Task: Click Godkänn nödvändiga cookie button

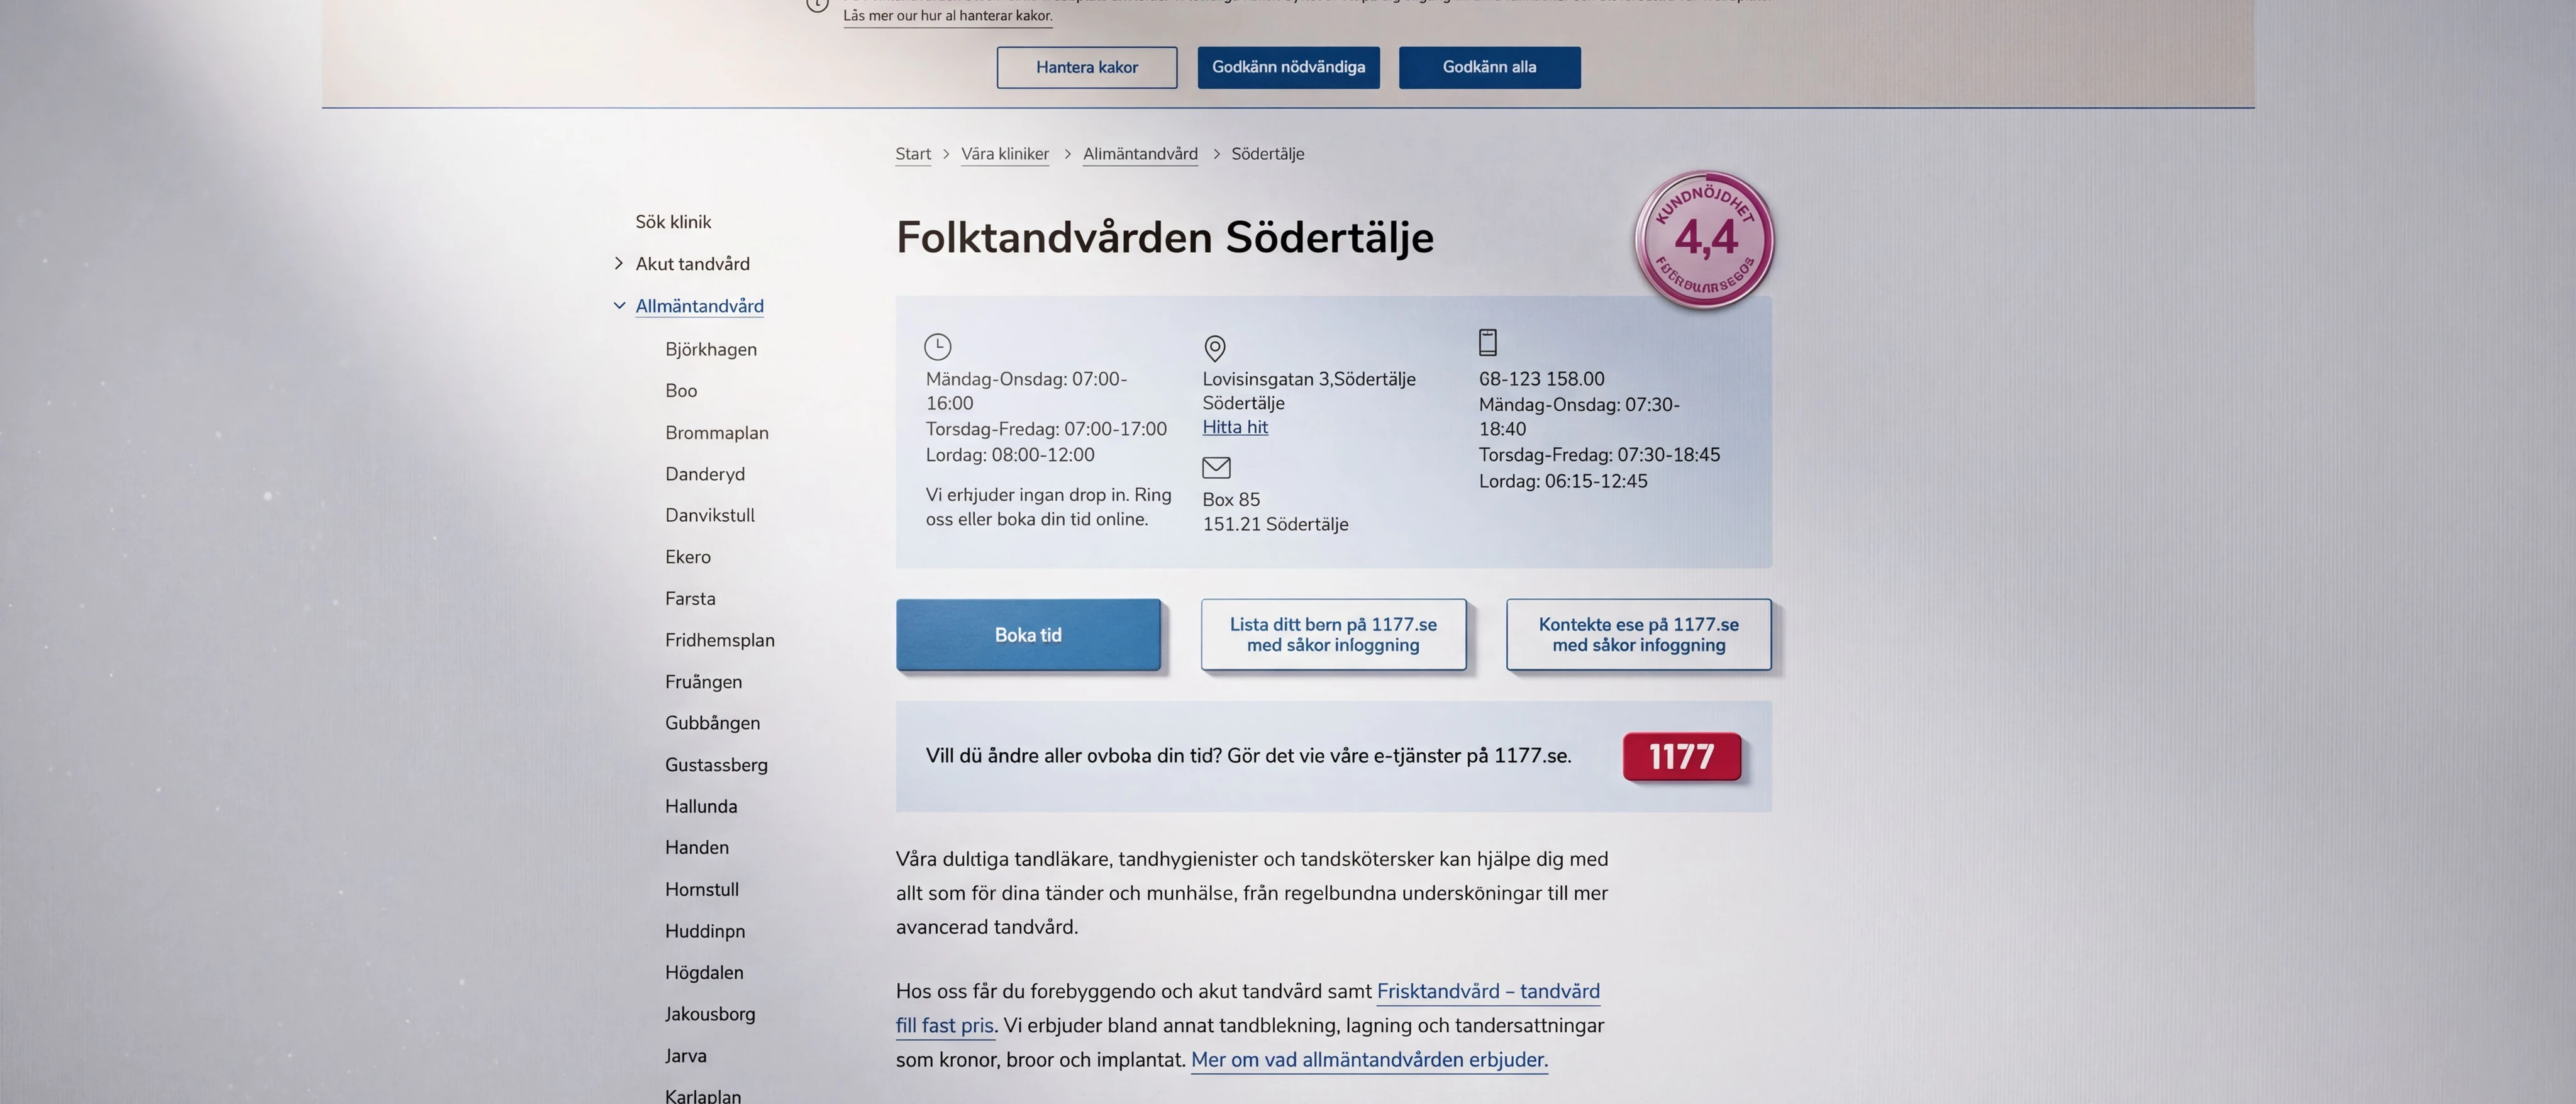Action: click(1289, 67)
